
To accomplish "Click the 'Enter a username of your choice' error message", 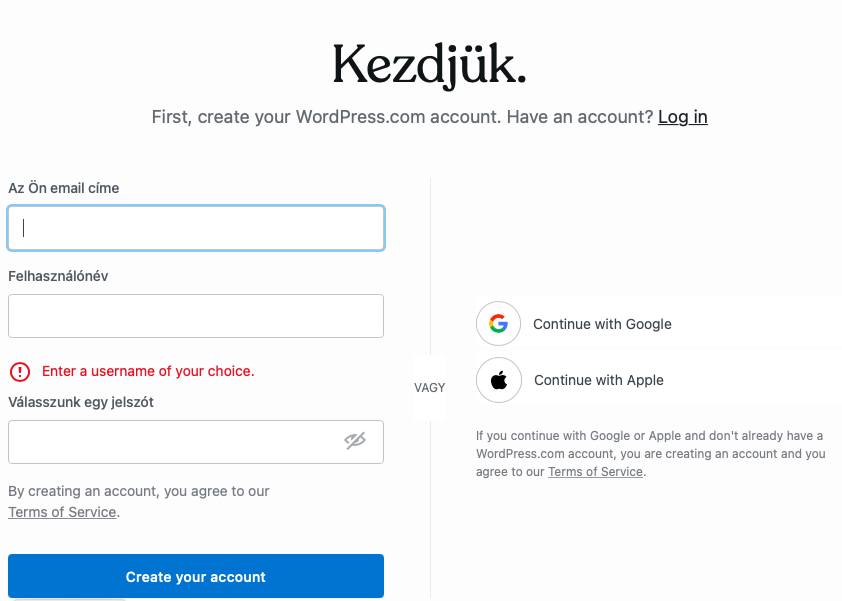I will coord(148,371).
